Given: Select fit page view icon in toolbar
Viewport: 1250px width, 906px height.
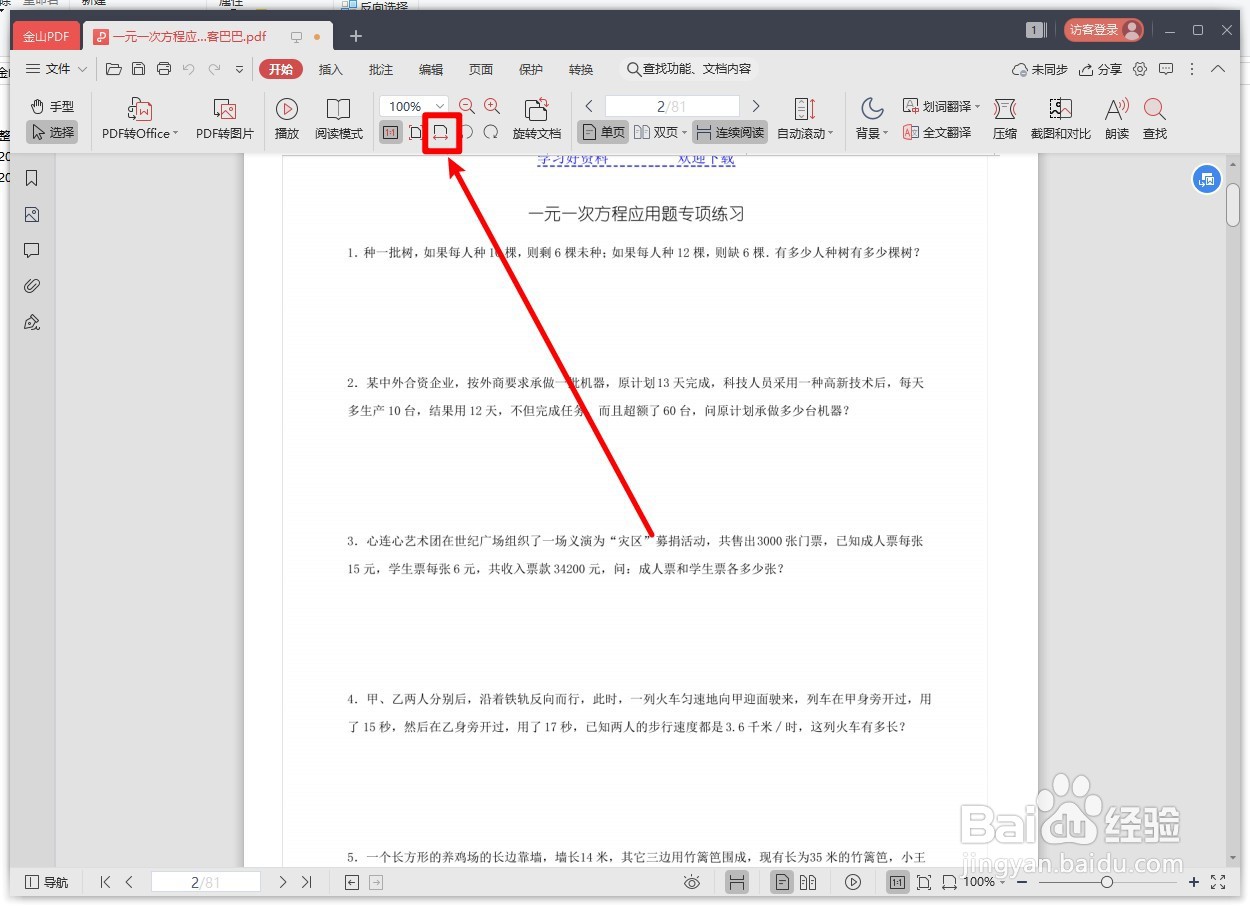Looking at the screenshot, I should click(x=416, y=132).
